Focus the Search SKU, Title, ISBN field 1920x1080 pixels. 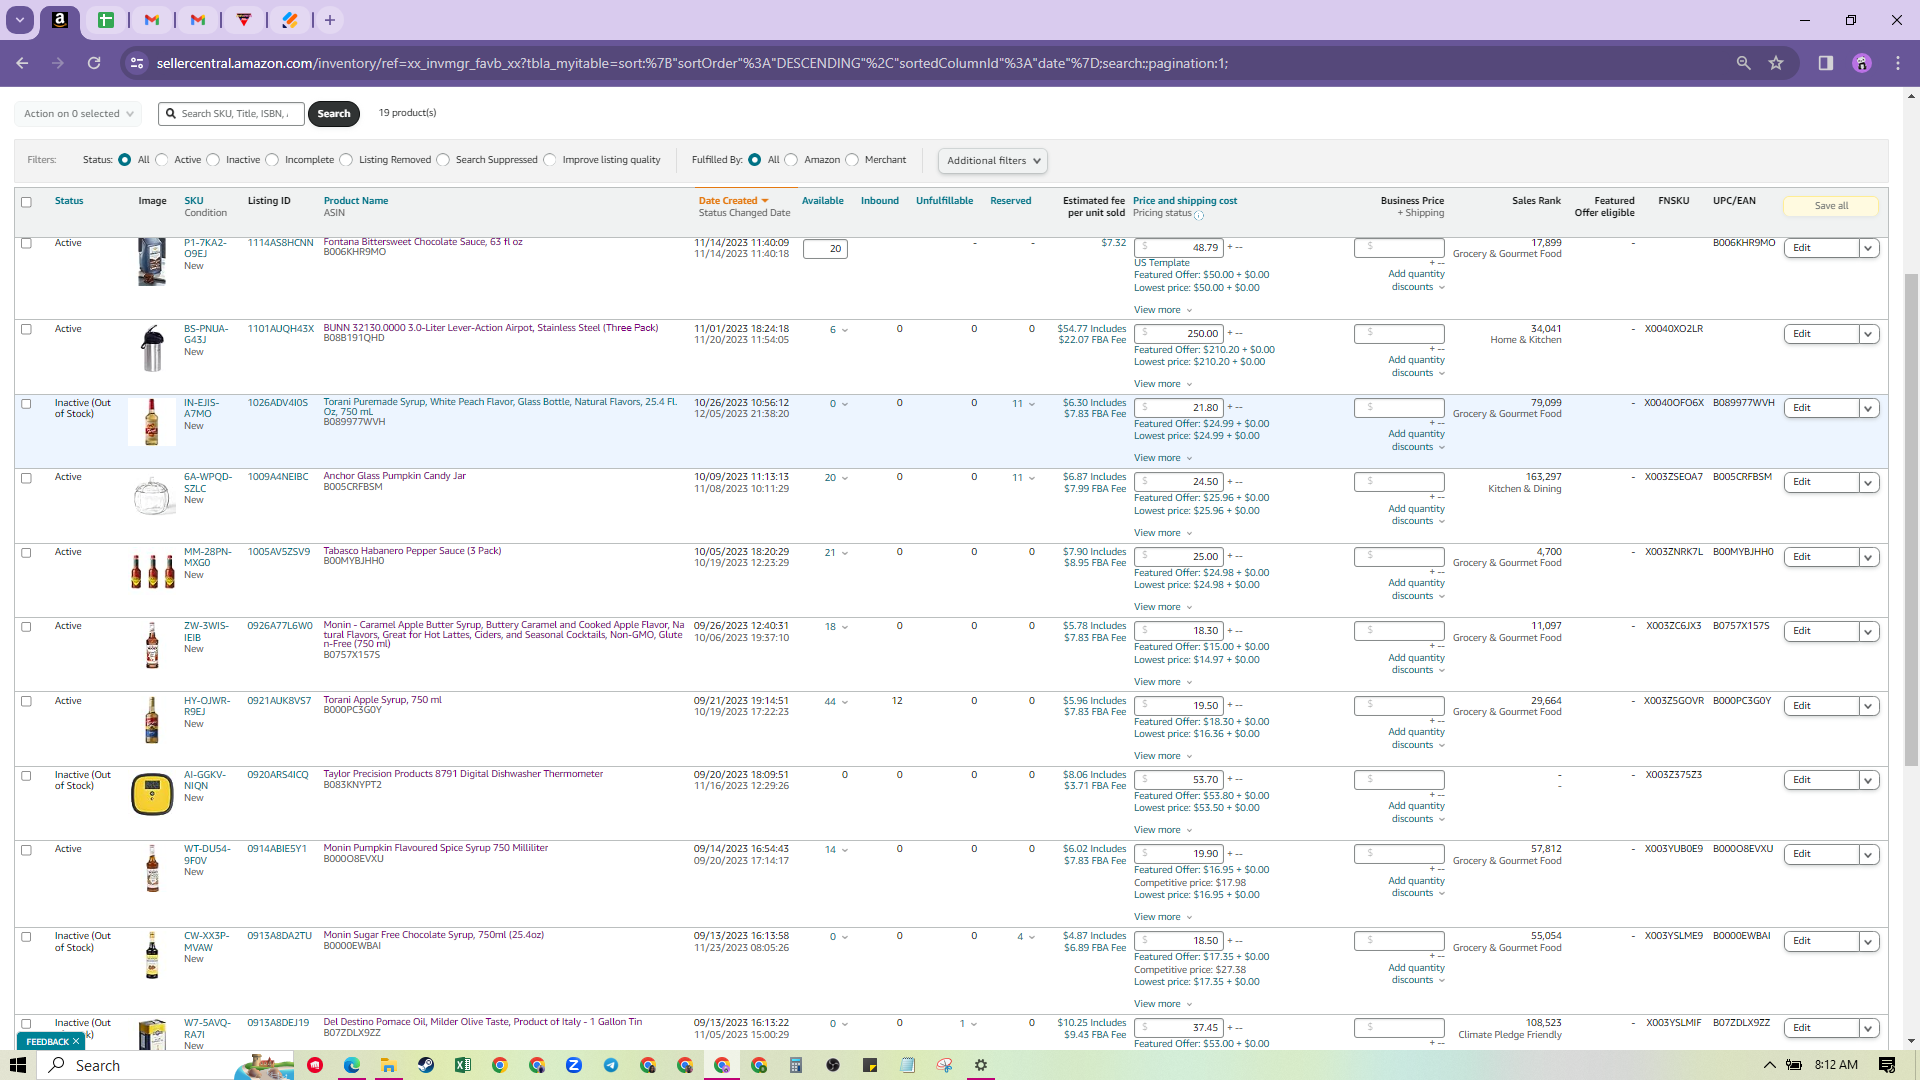pos(232,114)
